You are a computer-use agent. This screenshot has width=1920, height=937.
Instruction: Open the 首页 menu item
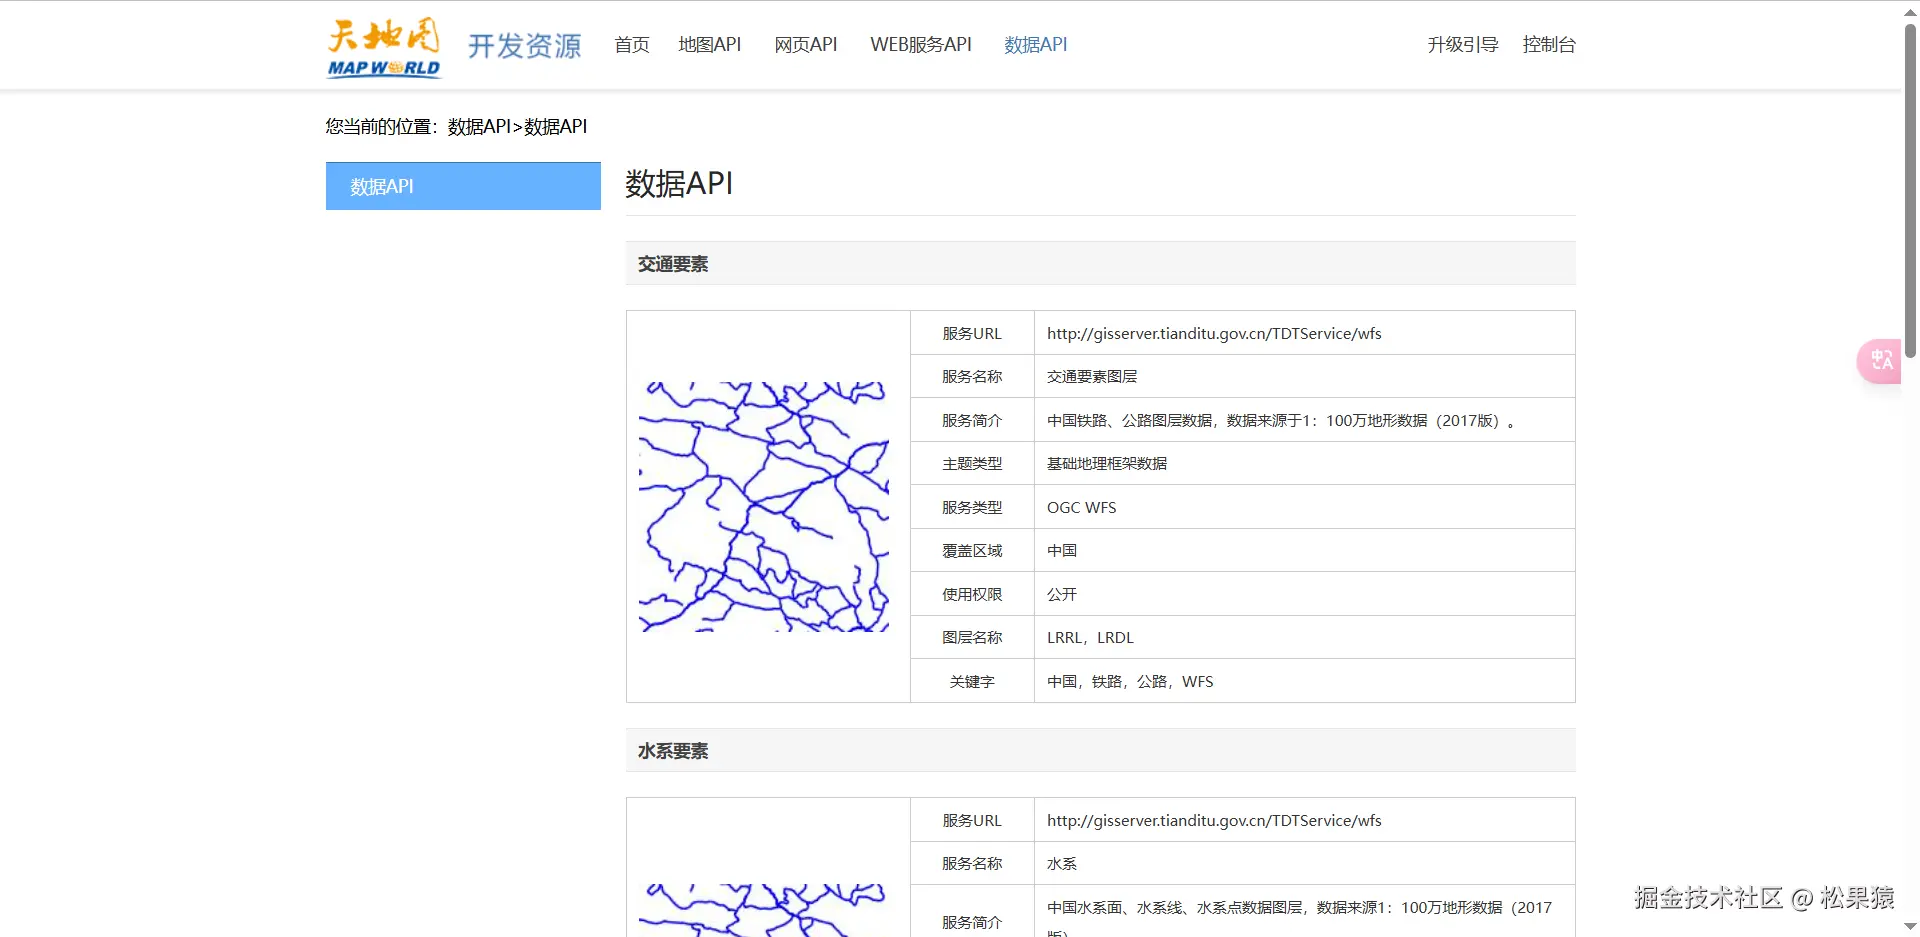pos(631,45)
